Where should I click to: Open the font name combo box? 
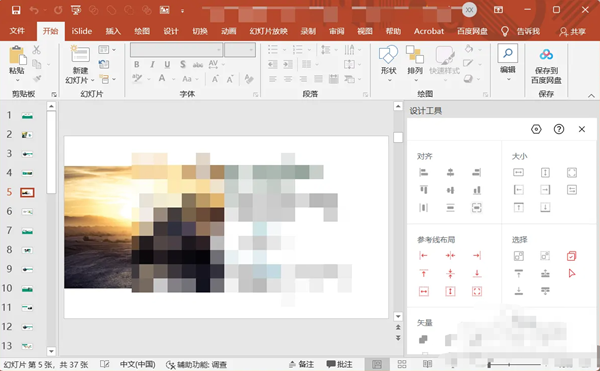coord(176,50)
